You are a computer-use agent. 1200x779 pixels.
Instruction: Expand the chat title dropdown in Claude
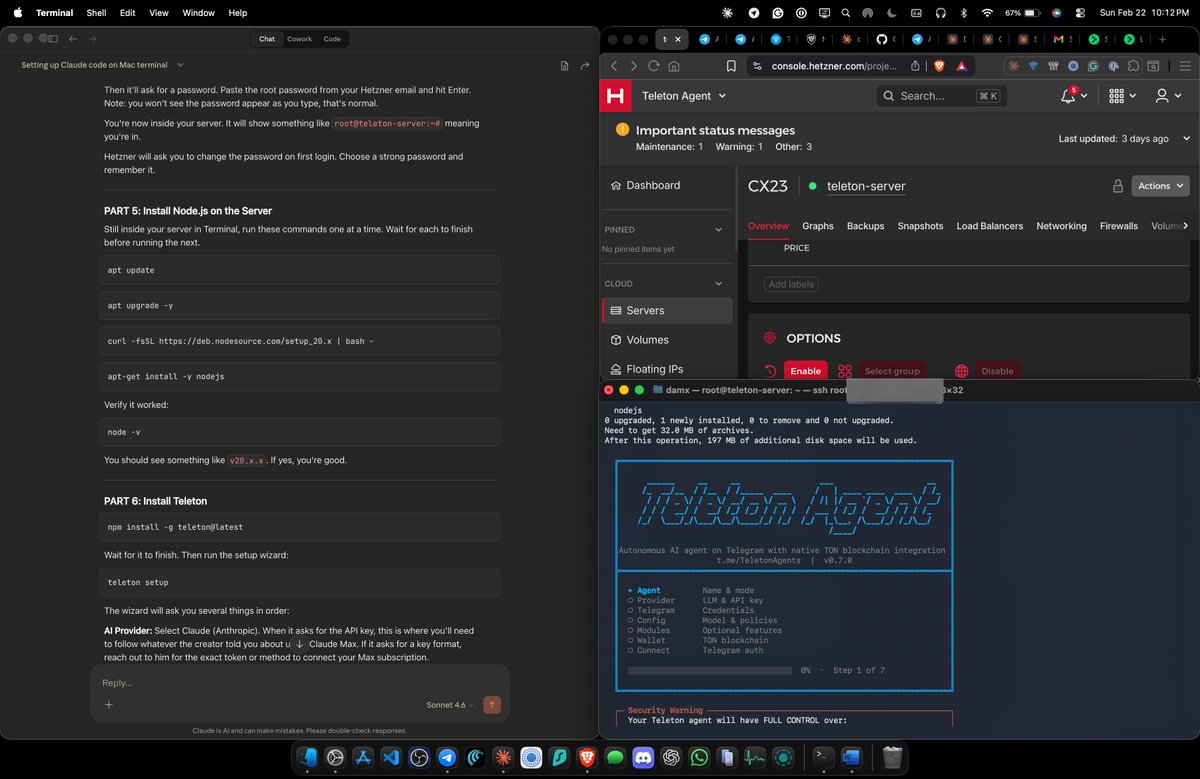(x=180, y=65)
